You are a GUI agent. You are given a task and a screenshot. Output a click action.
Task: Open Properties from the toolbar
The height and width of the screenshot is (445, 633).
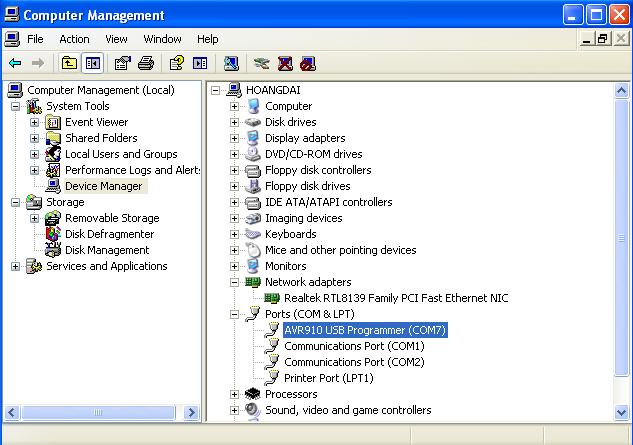coord(123,63)
